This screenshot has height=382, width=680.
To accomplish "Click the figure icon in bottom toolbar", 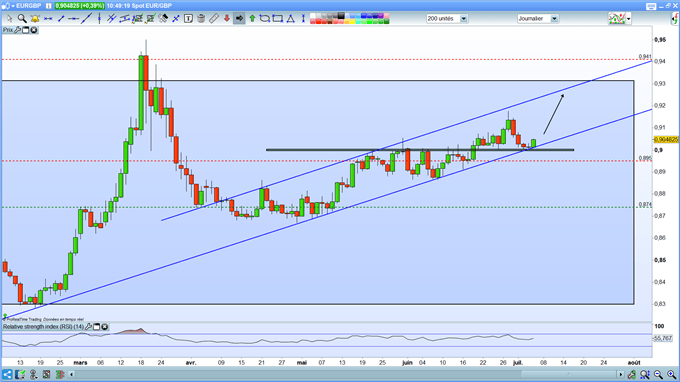I will pyautogui.click(x=33, y=374).
